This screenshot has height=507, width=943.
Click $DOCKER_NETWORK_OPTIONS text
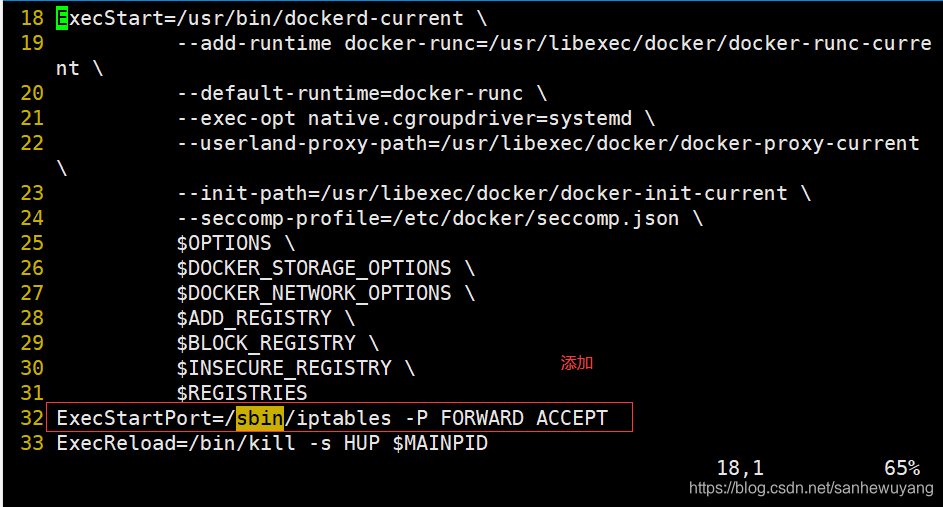coord(314,293)
